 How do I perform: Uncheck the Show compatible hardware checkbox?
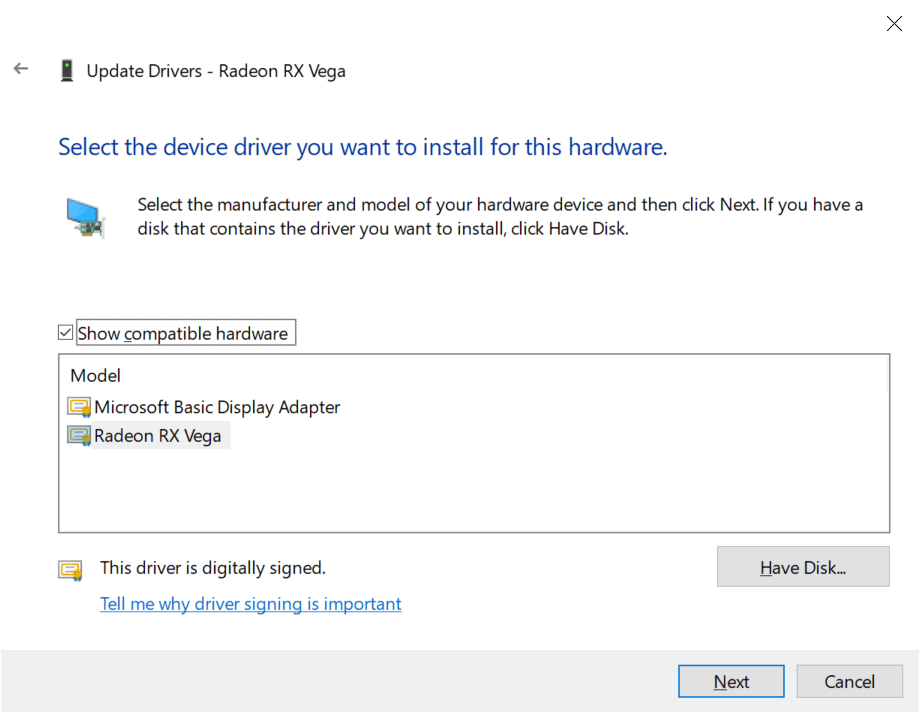point(66,333)
